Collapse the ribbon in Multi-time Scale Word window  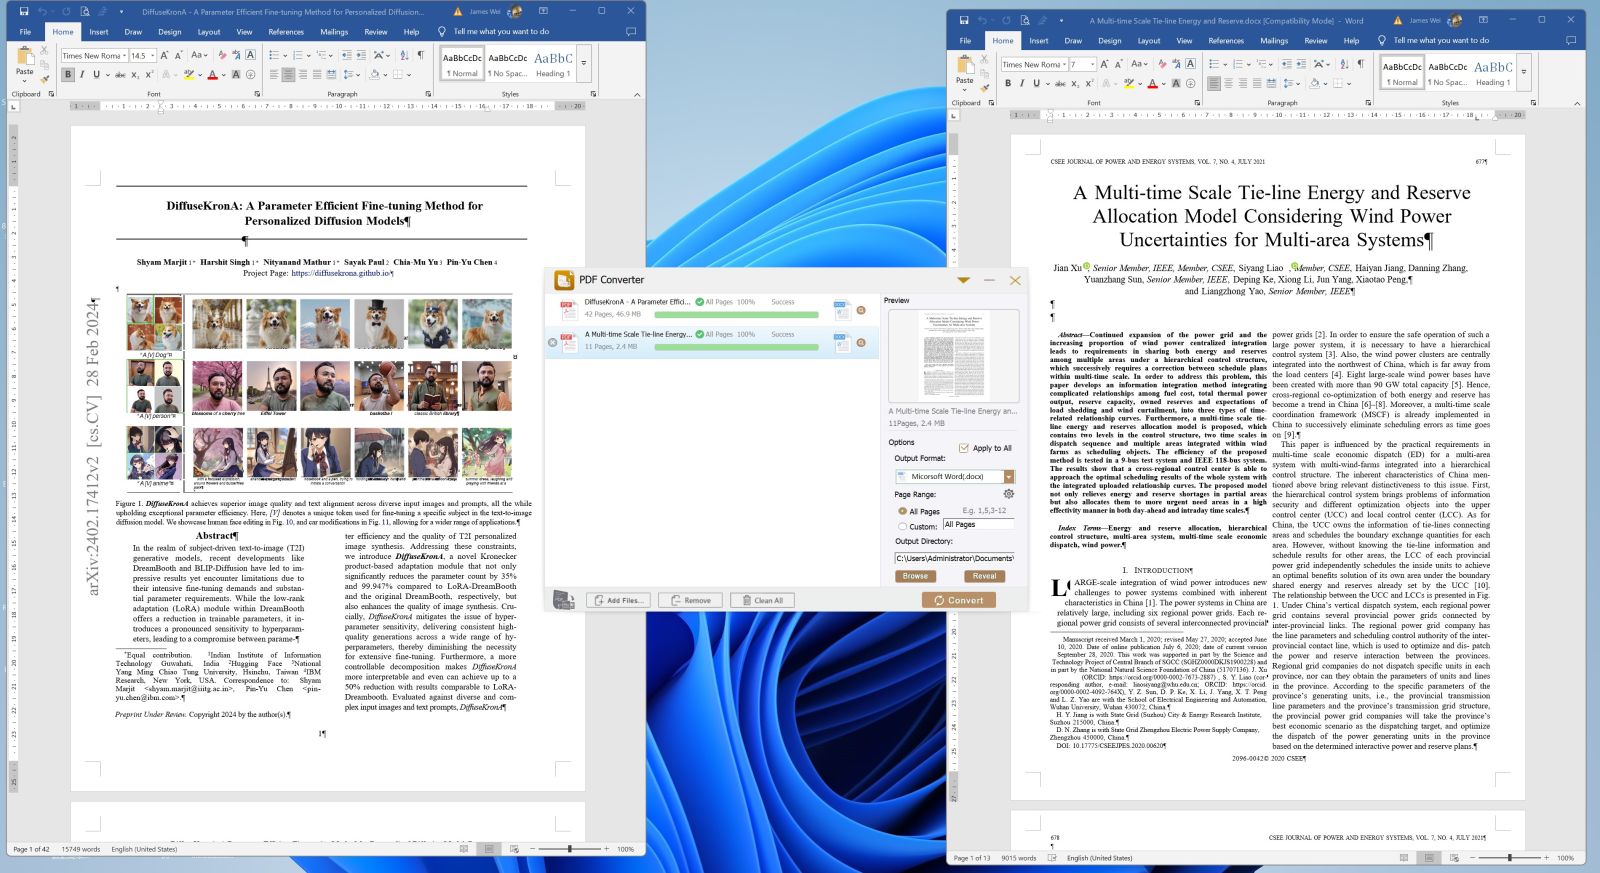click(x=1577, y=103)
